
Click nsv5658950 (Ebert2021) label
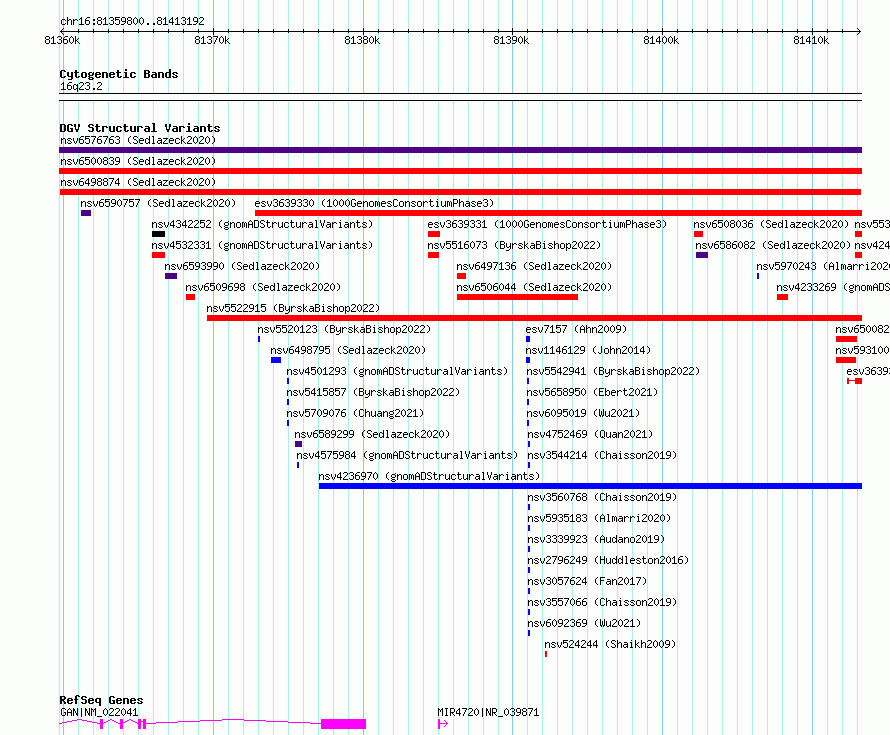[592, 392]
